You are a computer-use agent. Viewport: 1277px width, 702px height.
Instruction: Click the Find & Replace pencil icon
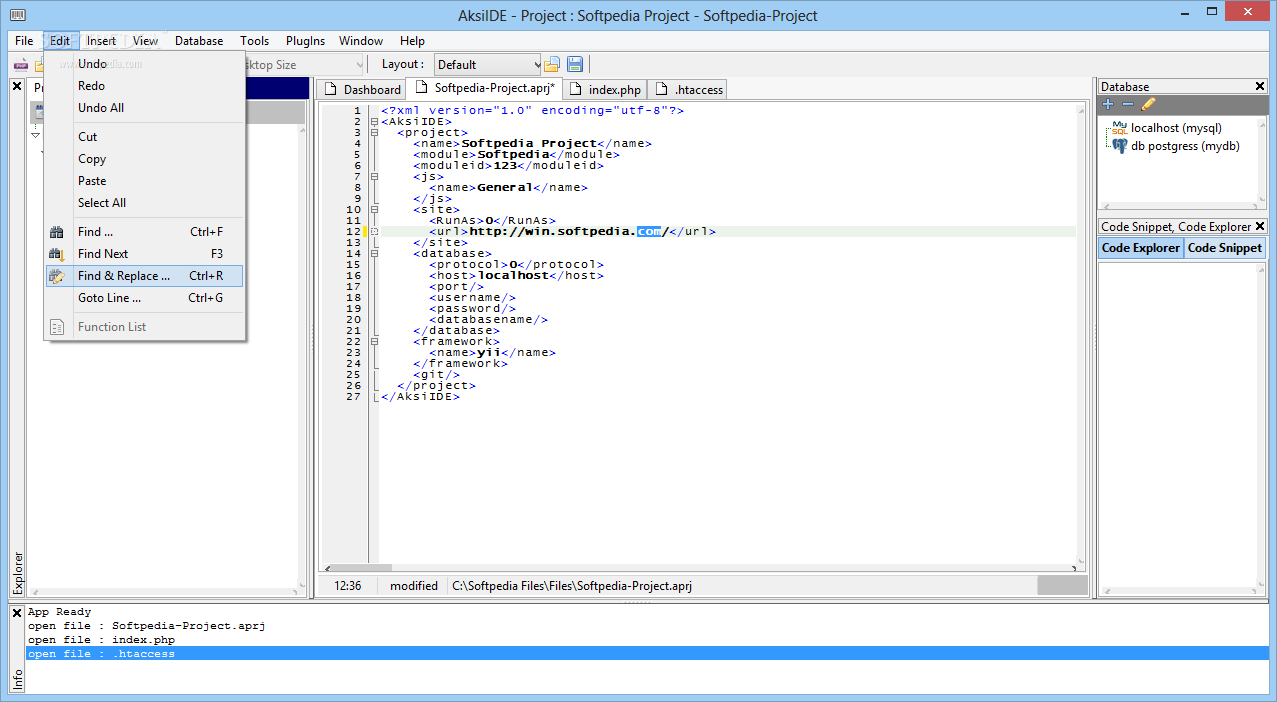tap(57, 276)
